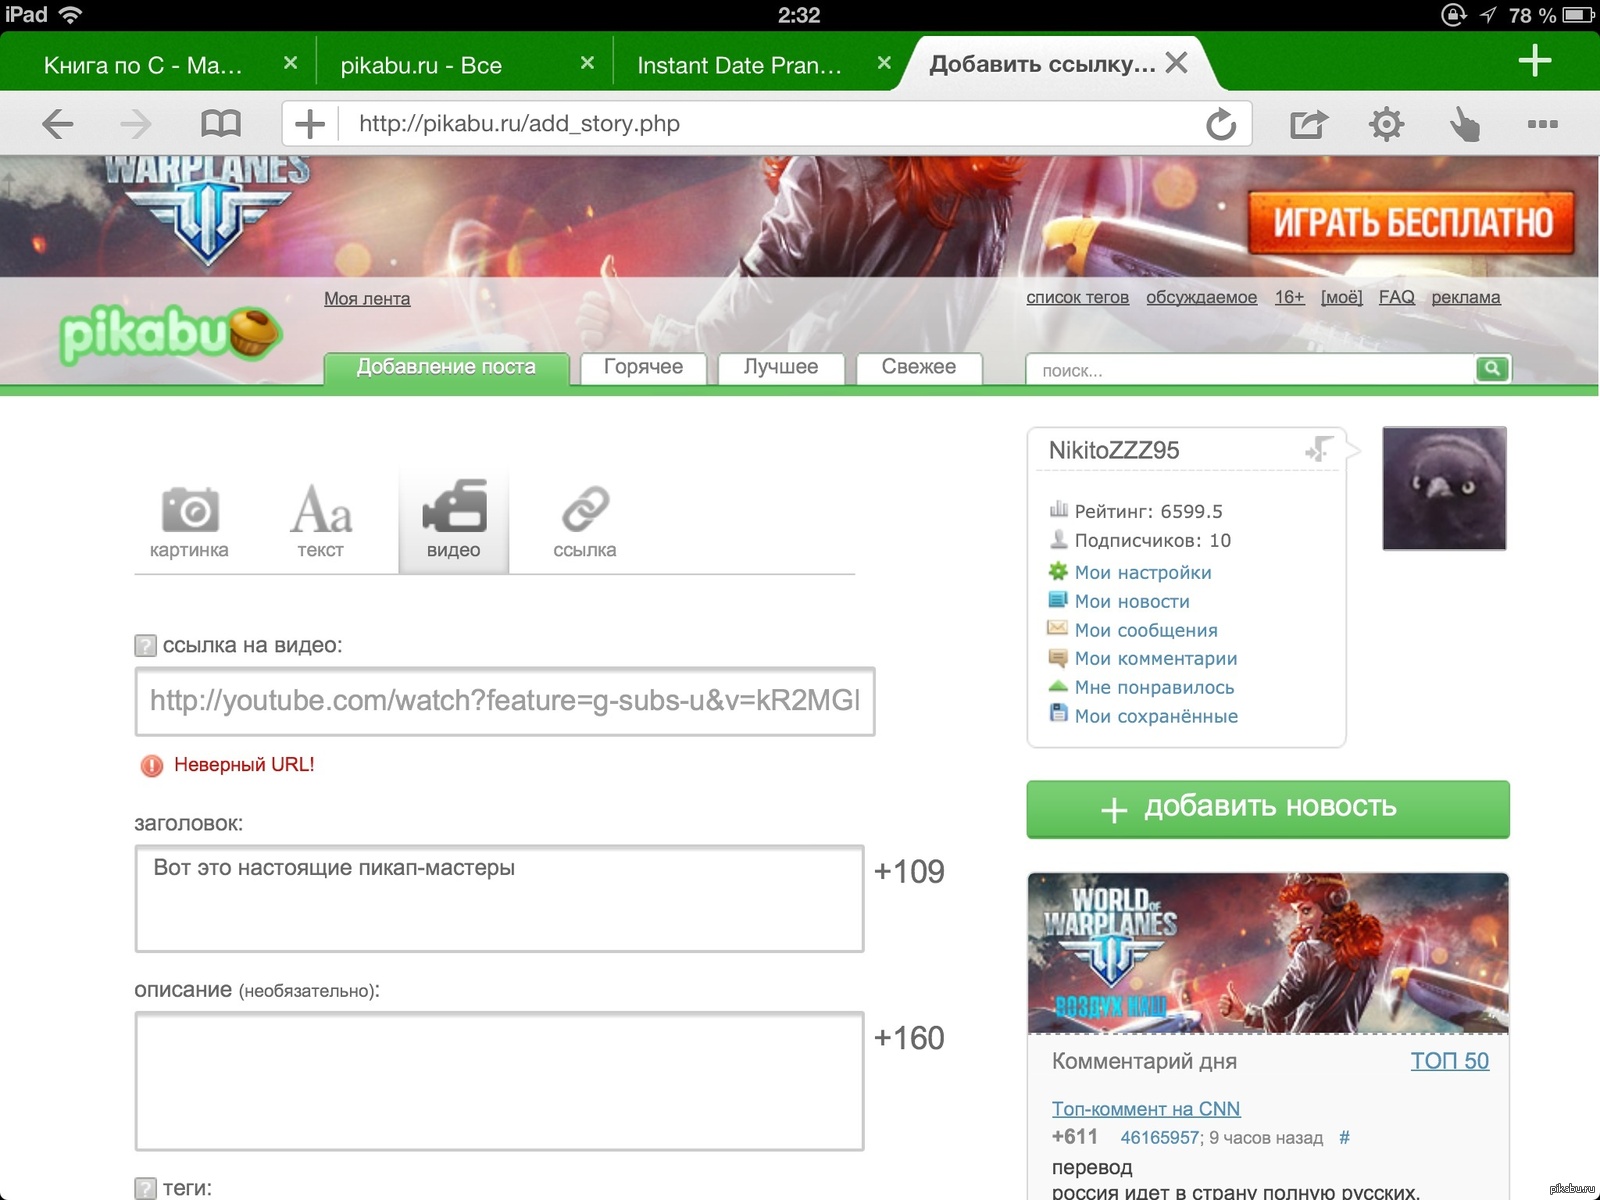Open the 'Свежее' tab
Screen dimensions: 1600x1200
[919, 367]
